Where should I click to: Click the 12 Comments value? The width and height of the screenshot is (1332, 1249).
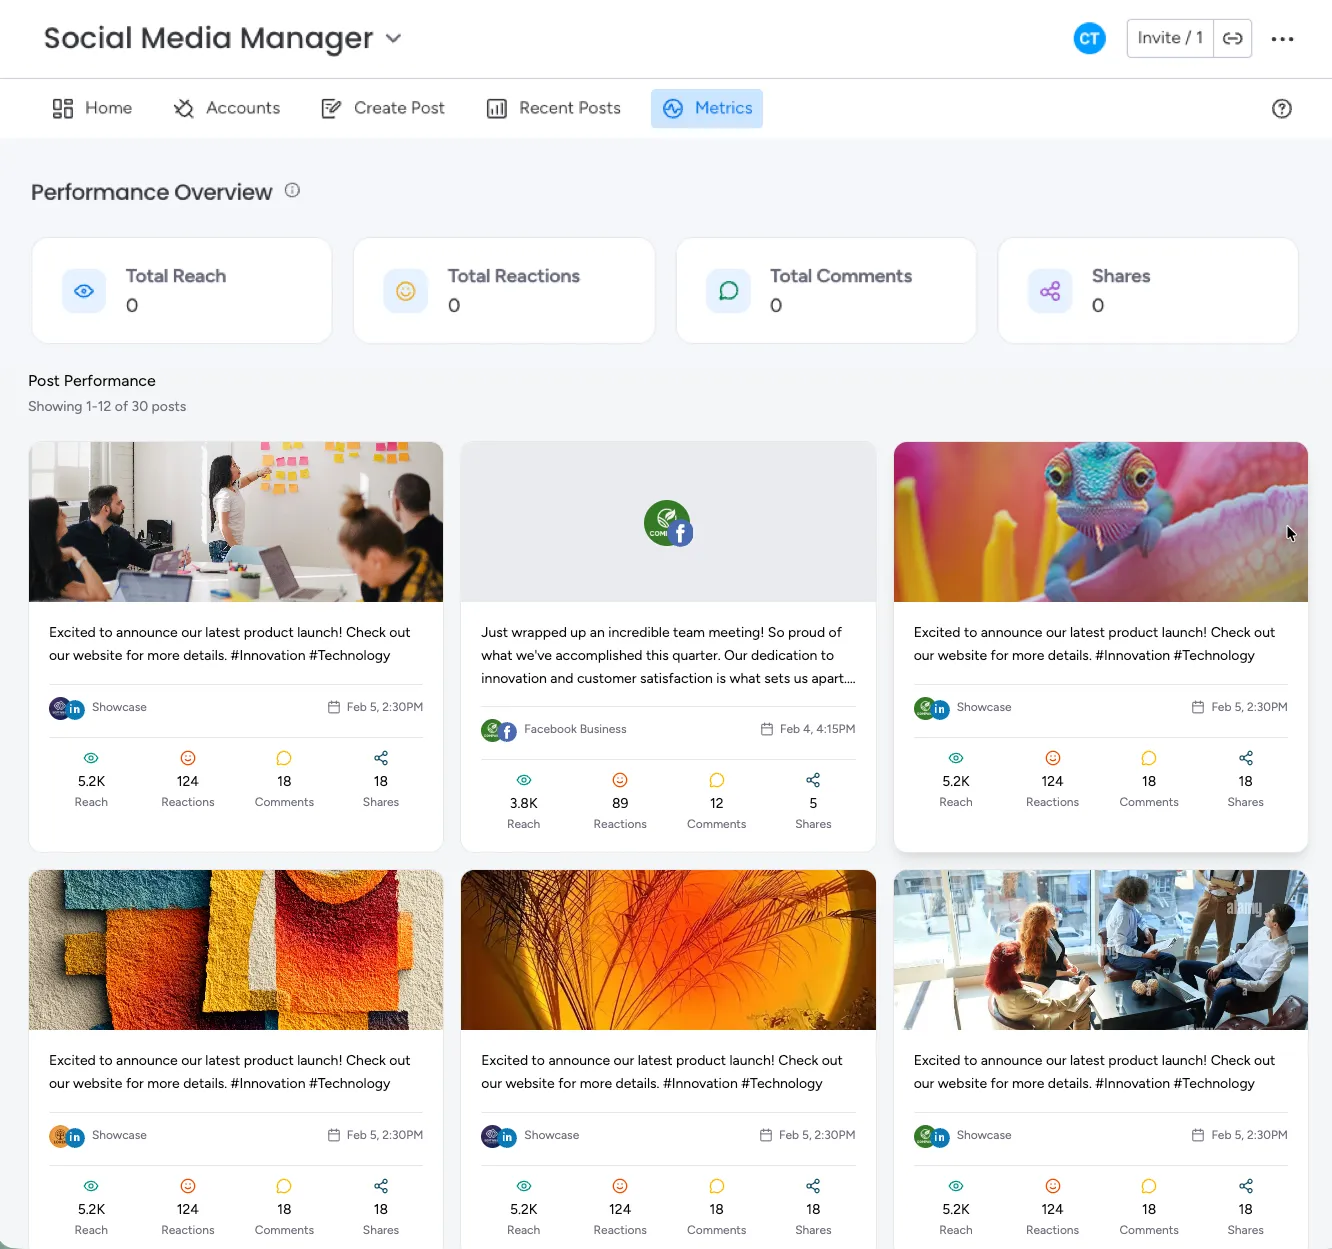(x=717, y=803)
